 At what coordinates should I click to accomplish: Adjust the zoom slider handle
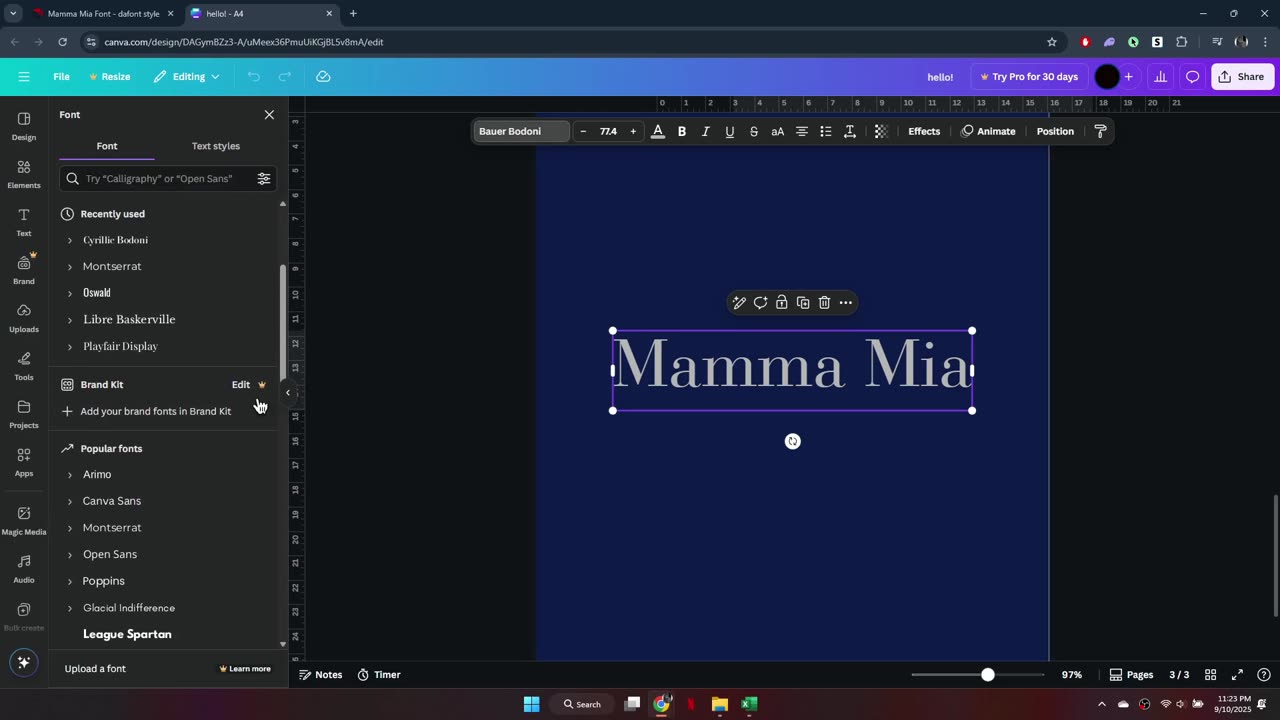click(x=988, y=675)
